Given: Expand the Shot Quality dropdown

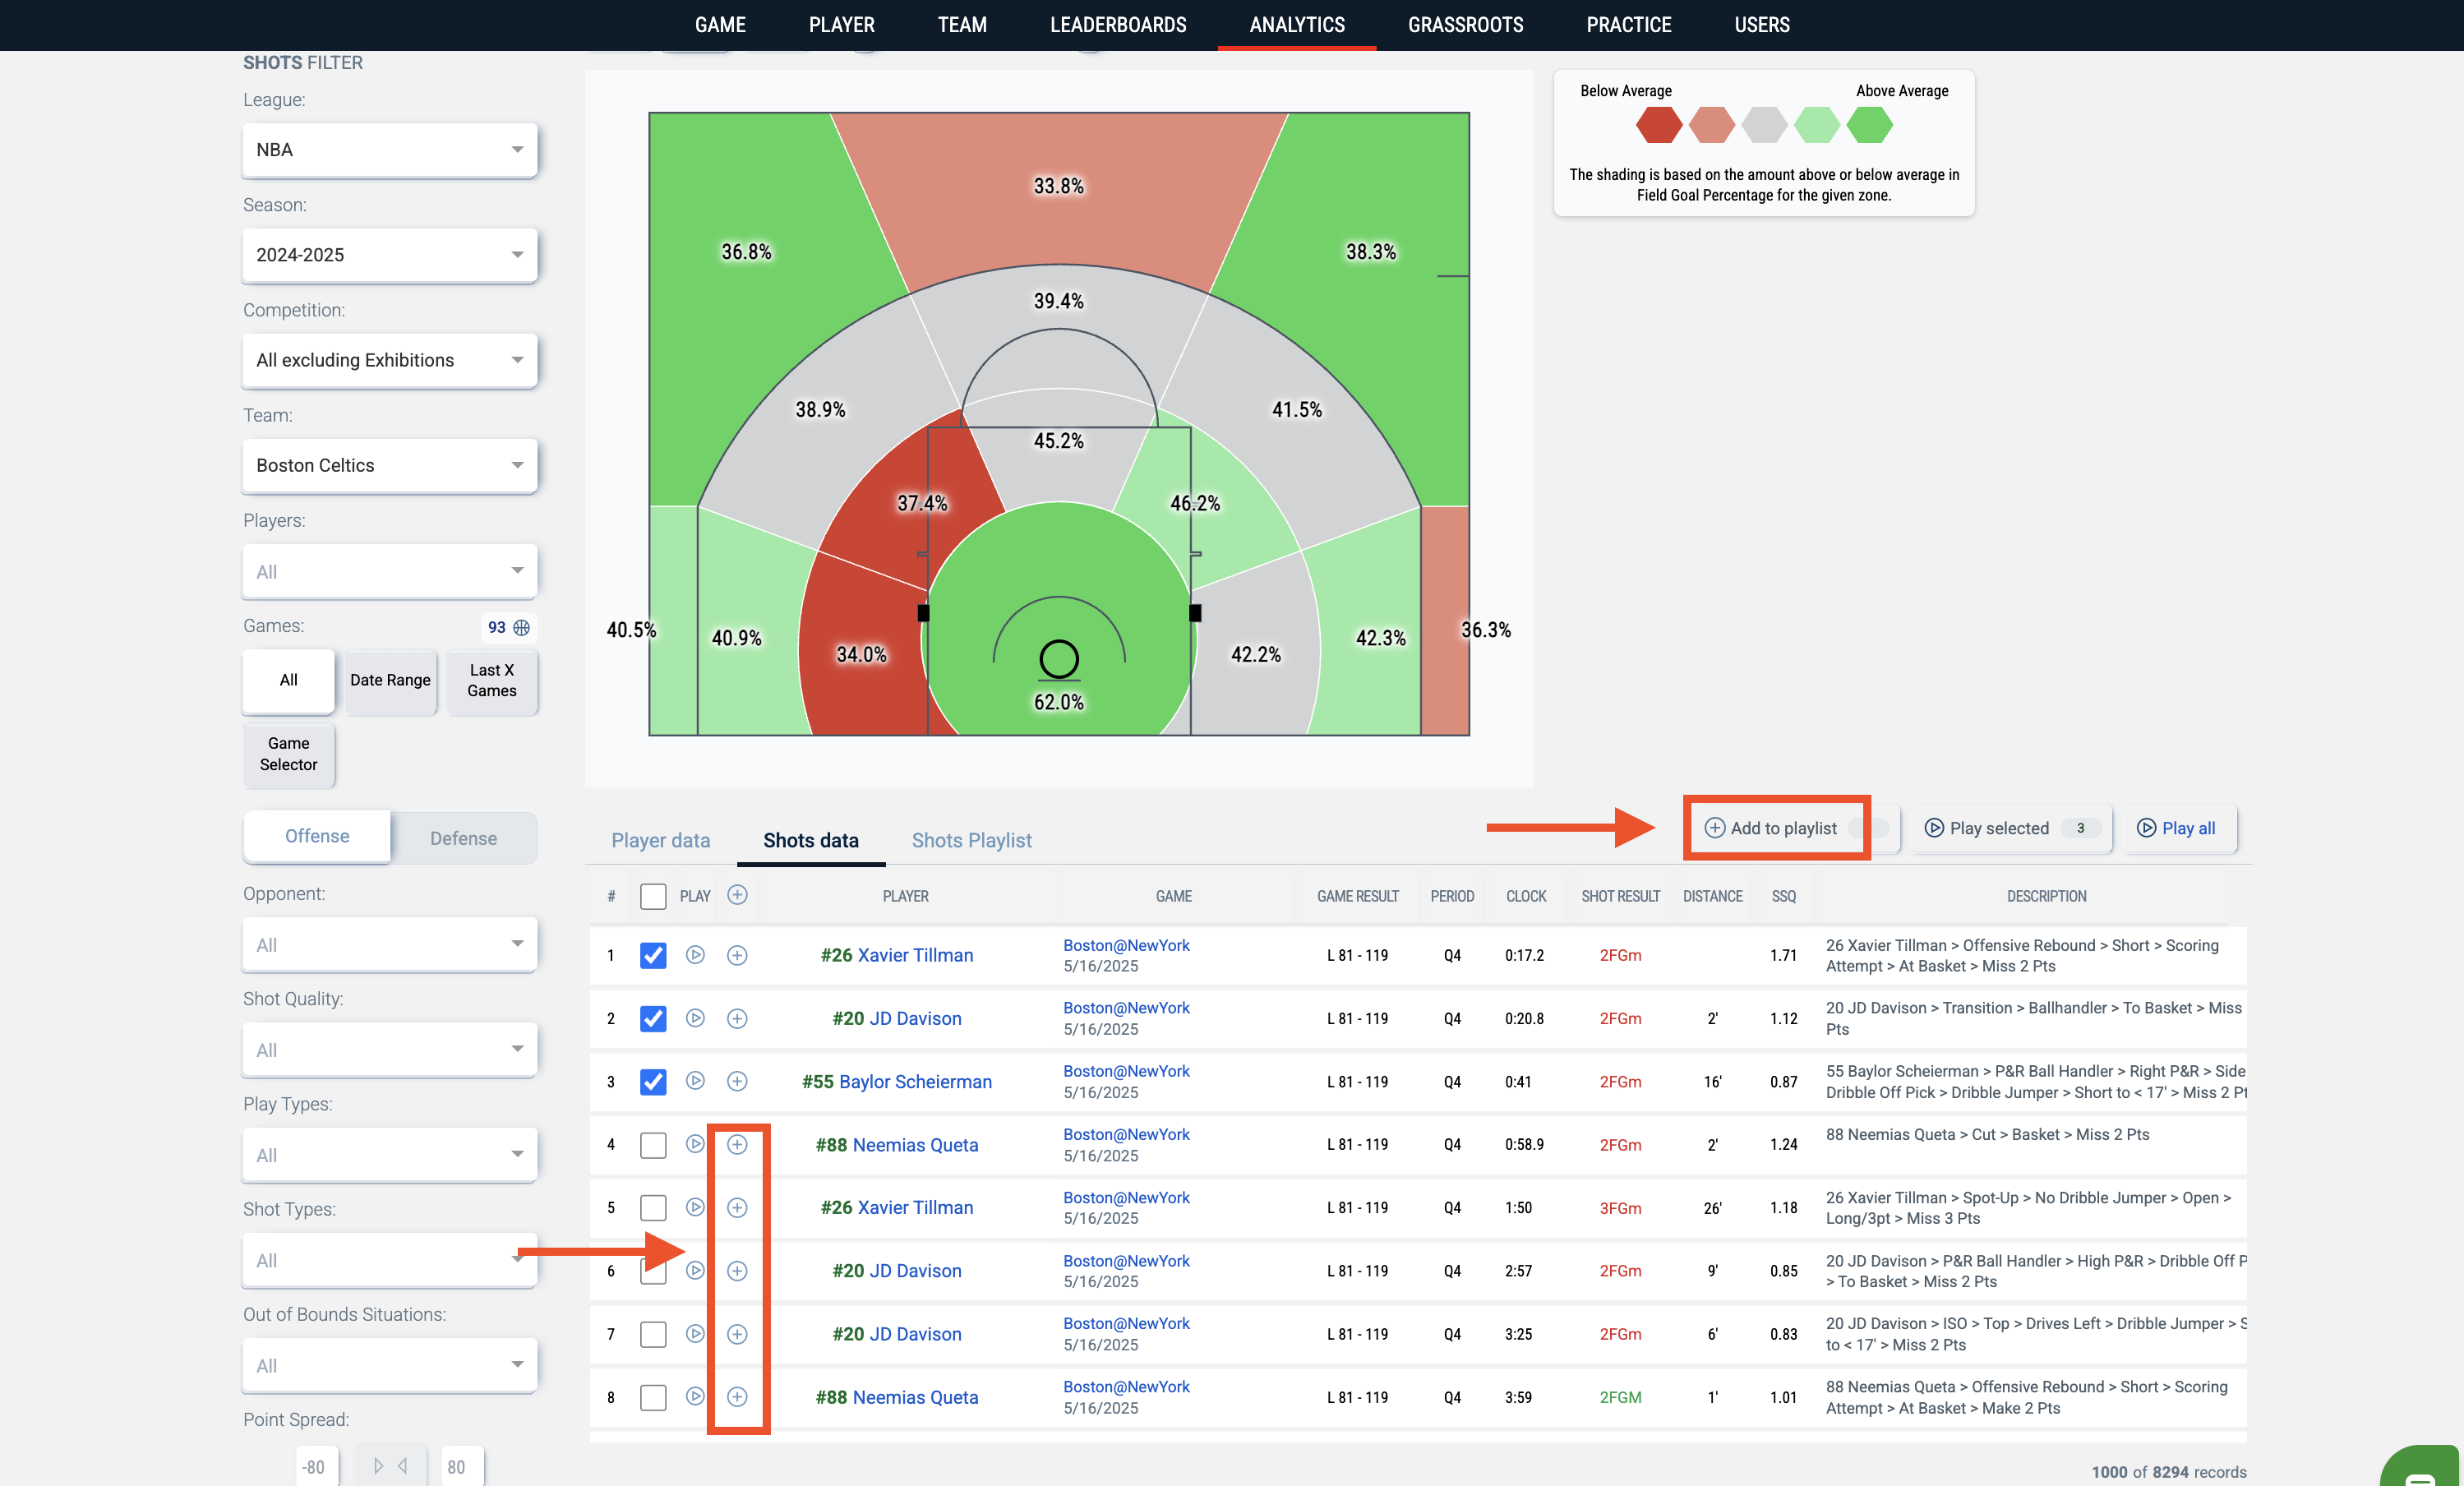Looking at the screenshot, I should pos(389,1049).
